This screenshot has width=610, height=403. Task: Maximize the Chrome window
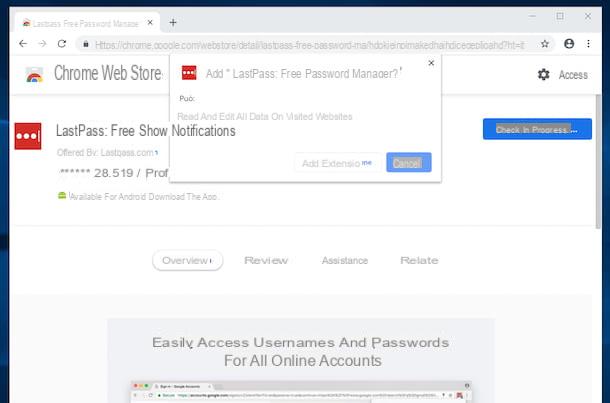tap(560, 16)
